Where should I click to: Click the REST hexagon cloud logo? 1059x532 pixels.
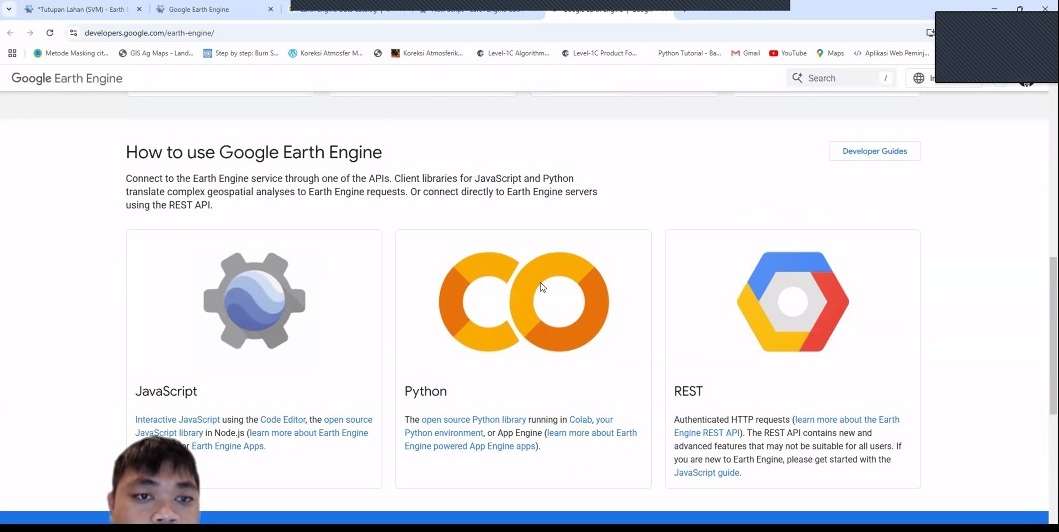[x=793, y=302]
